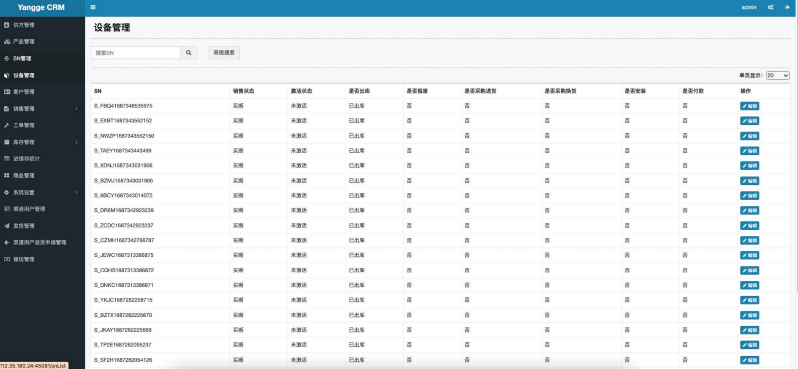Click the paper plane 发货管理 icon
Screen dimensions: 798x369
[x=6, y=225]
